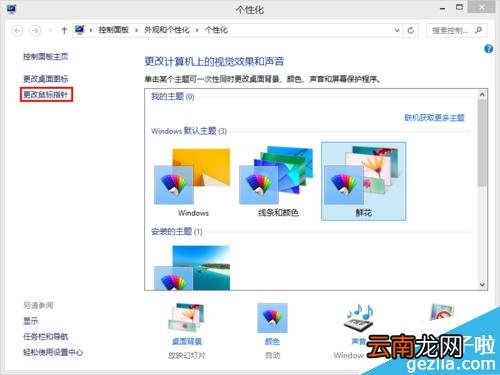
Task: Select the 线条和颜色 theme
Action: coord(278,182)
